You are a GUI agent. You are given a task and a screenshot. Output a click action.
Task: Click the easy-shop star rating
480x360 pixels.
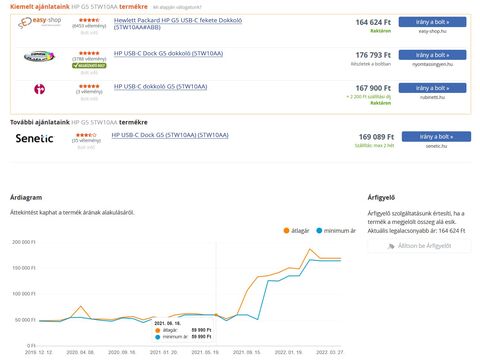(x=89, y=20)
